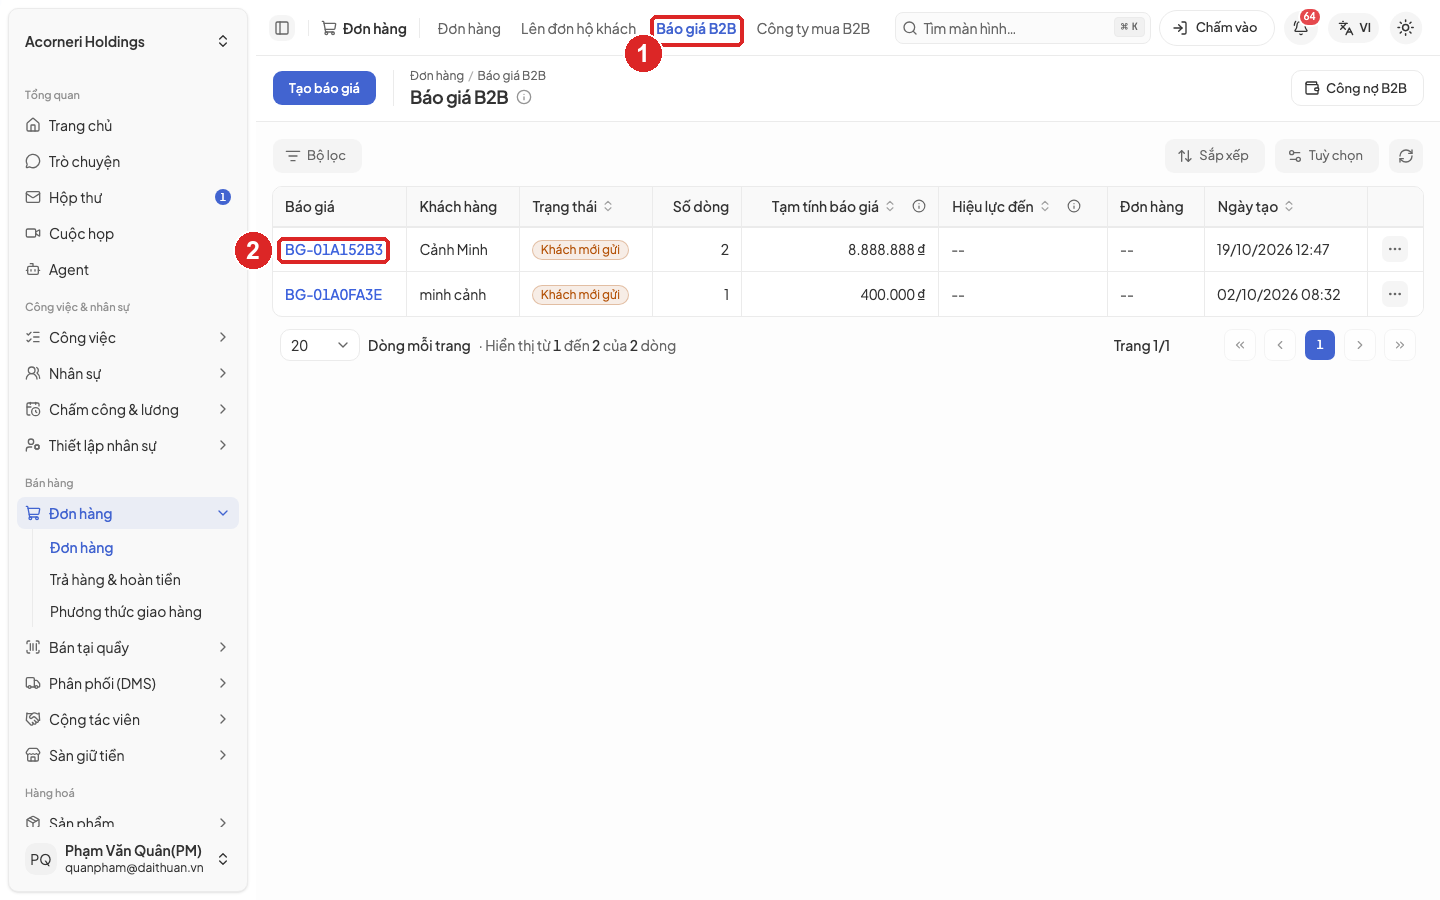Open Cuộc họp in sidebar
This screenshot has width=1440, height=900.
[128, 234]
